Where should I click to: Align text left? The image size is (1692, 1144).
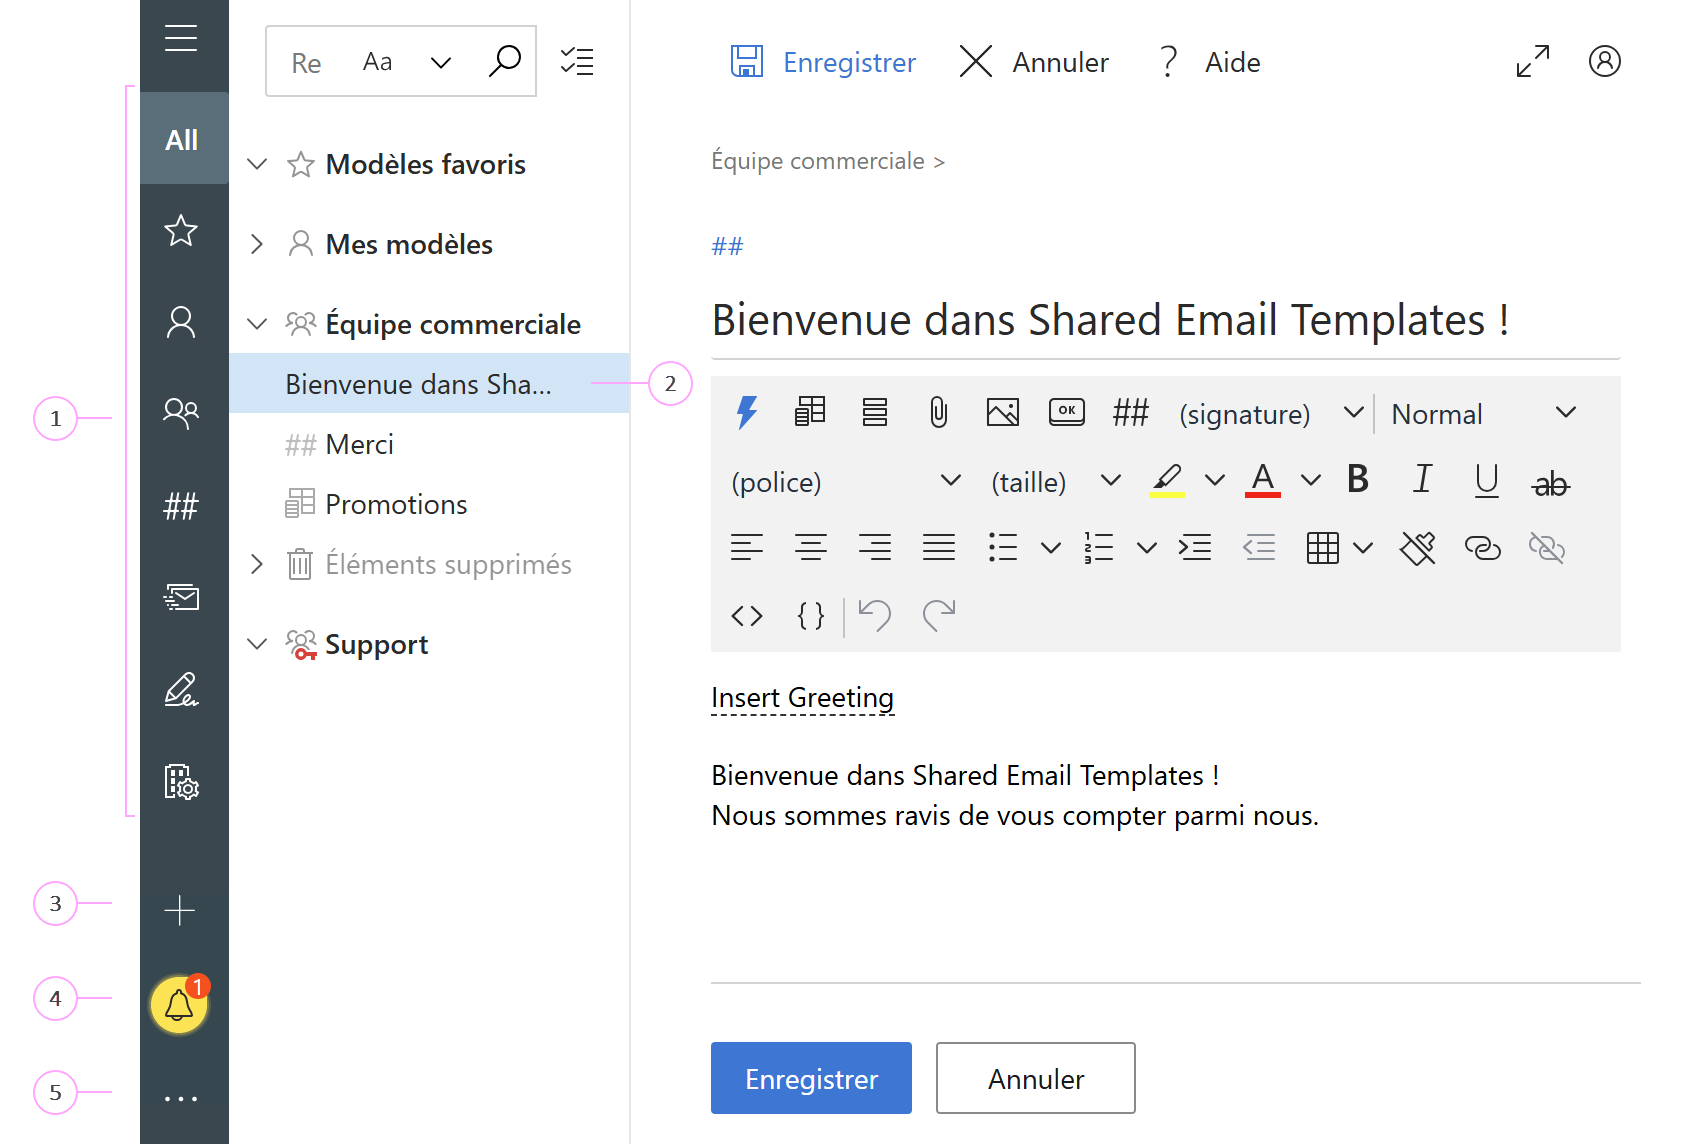746,547
